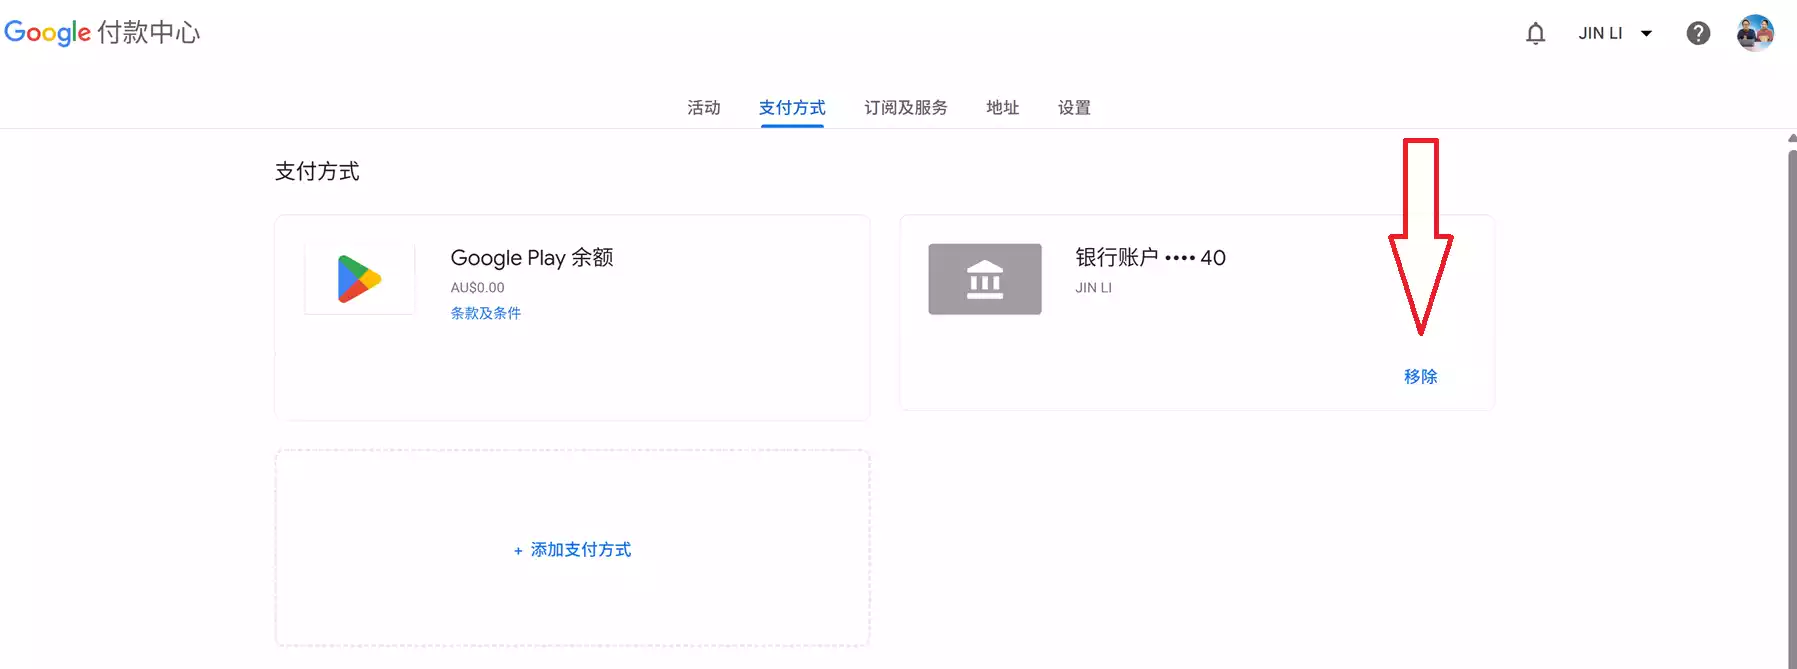Switch to the 活动 tab
Screen dimensions: 1797x669
(x=703, y=107)
